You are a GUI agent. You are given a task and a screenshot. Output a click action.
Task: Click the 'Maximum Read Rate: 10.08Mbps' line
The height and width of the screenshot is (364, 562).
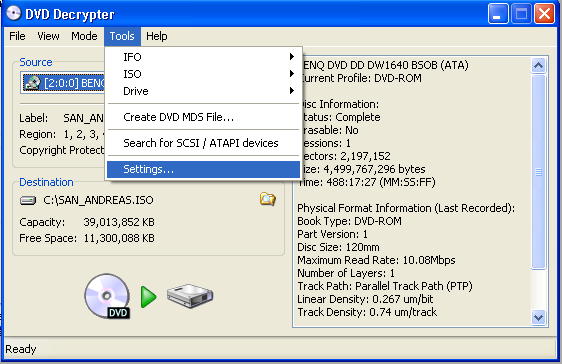click(376, 260)
